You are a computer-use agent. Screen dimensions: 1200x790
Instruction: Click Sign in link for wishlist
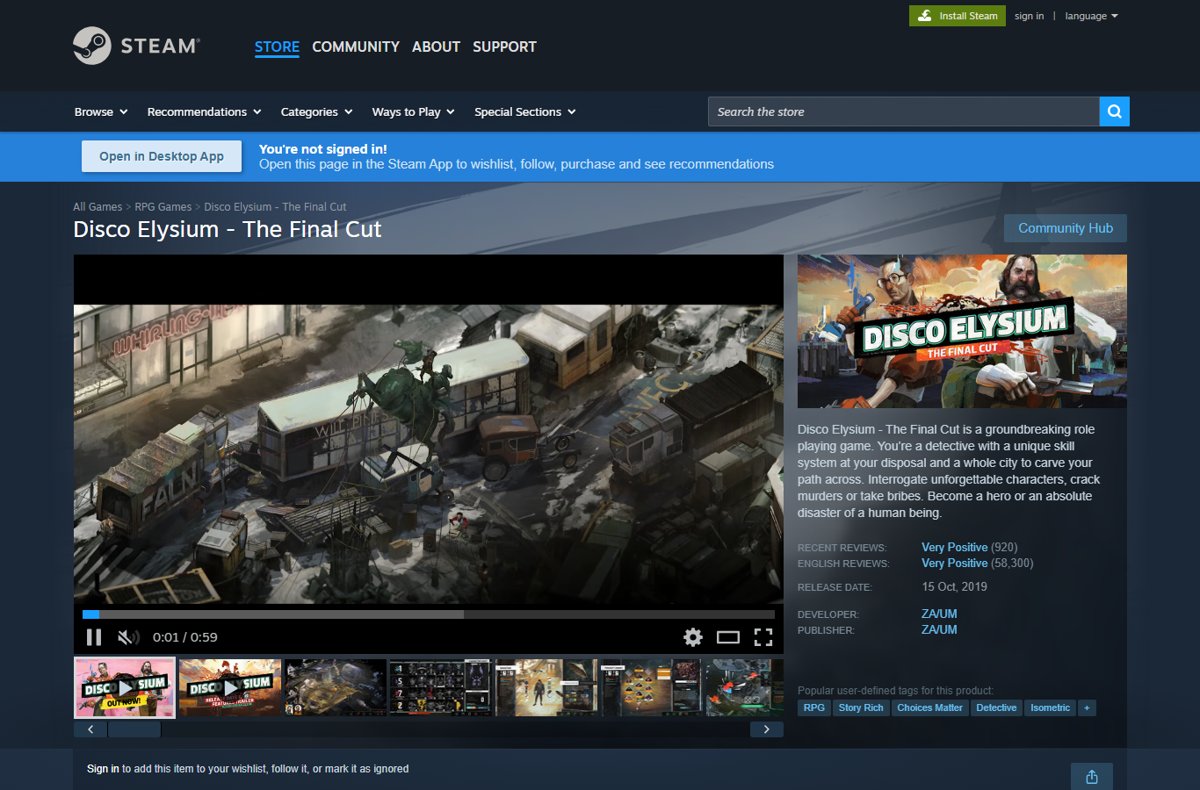coord(103,769)
